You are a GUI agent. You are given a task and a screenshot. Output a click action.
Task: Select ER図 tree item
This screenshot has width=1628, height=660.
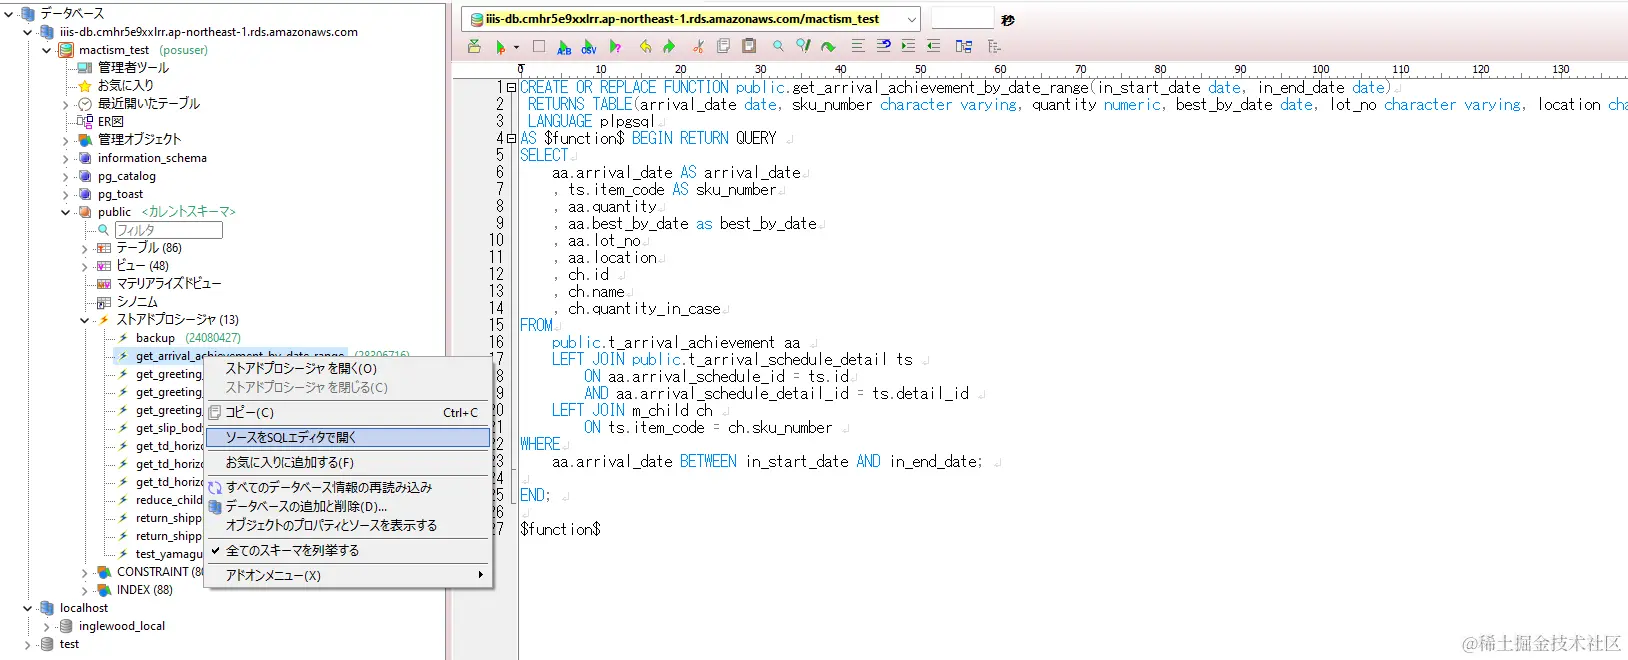click(110, 122)
